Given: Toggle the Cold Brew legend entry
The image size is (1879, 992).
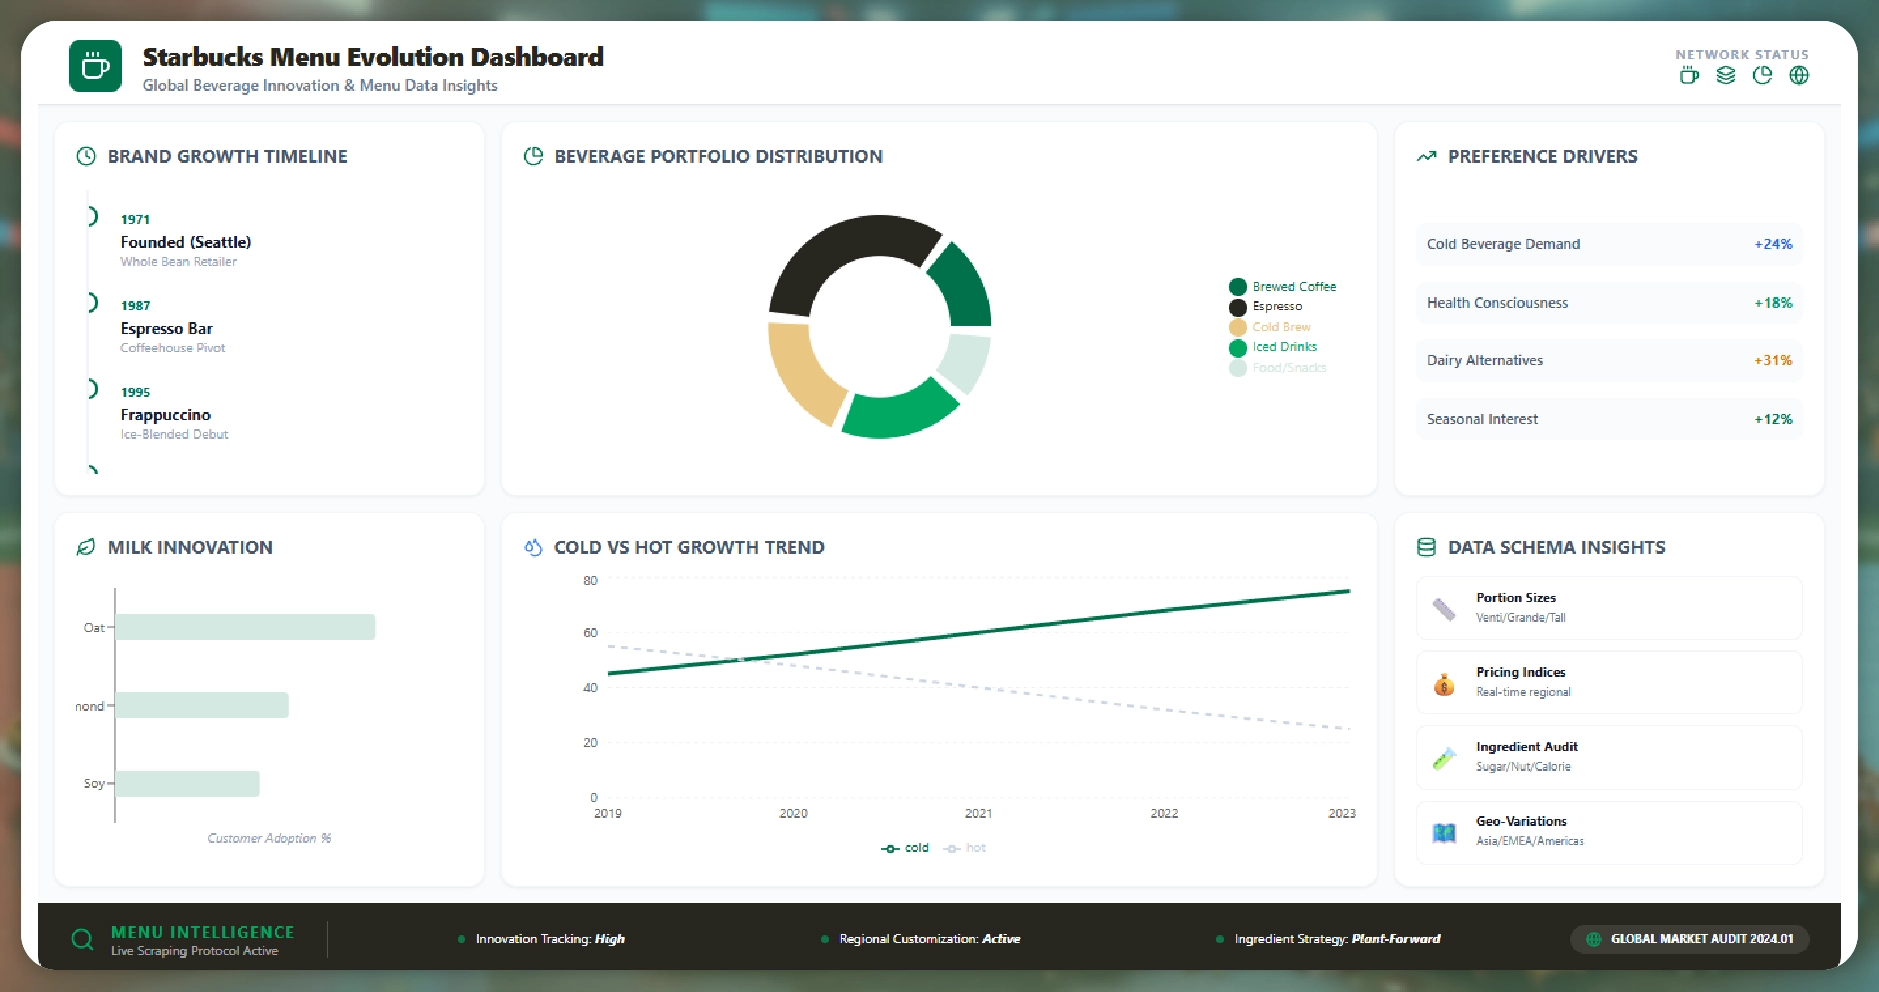Looking at the screenshot, I should (1271, 327).
